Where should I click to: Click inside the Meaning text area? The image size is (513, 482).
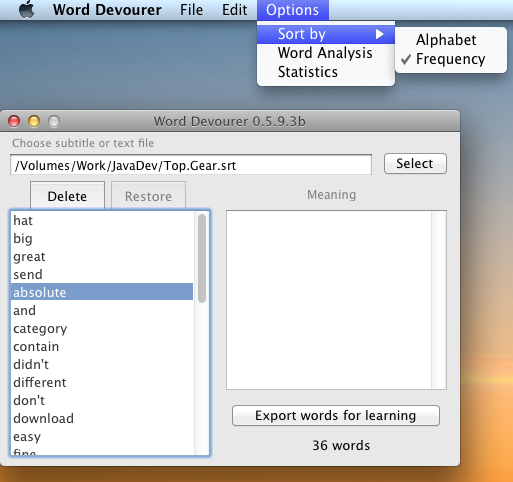[329, 300]
